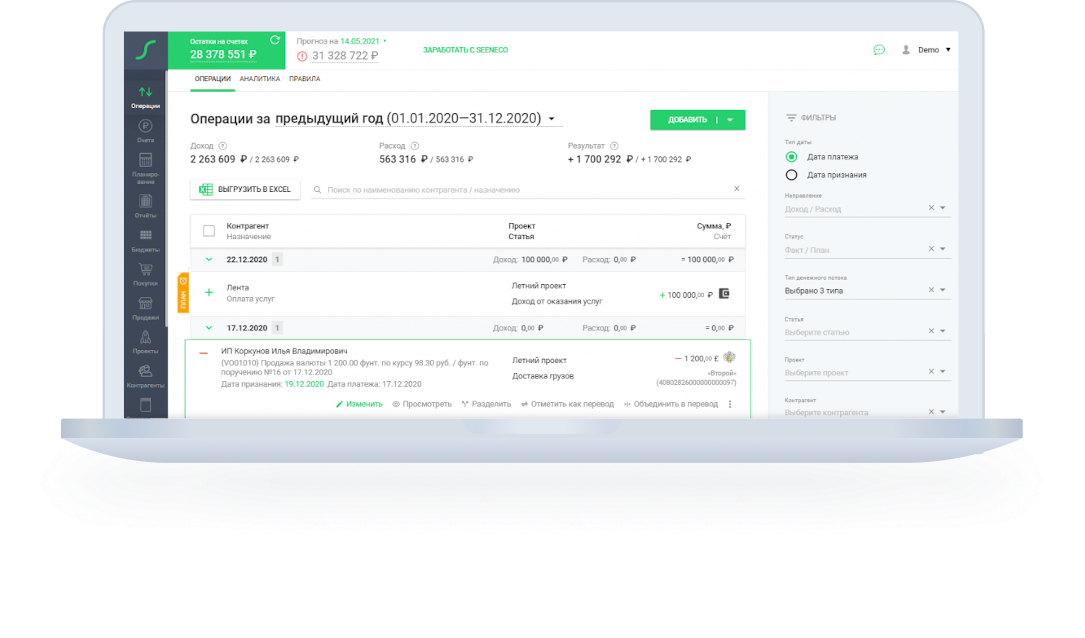
Task: Tick the select-all operations checkbox
Action: [209, 231]
